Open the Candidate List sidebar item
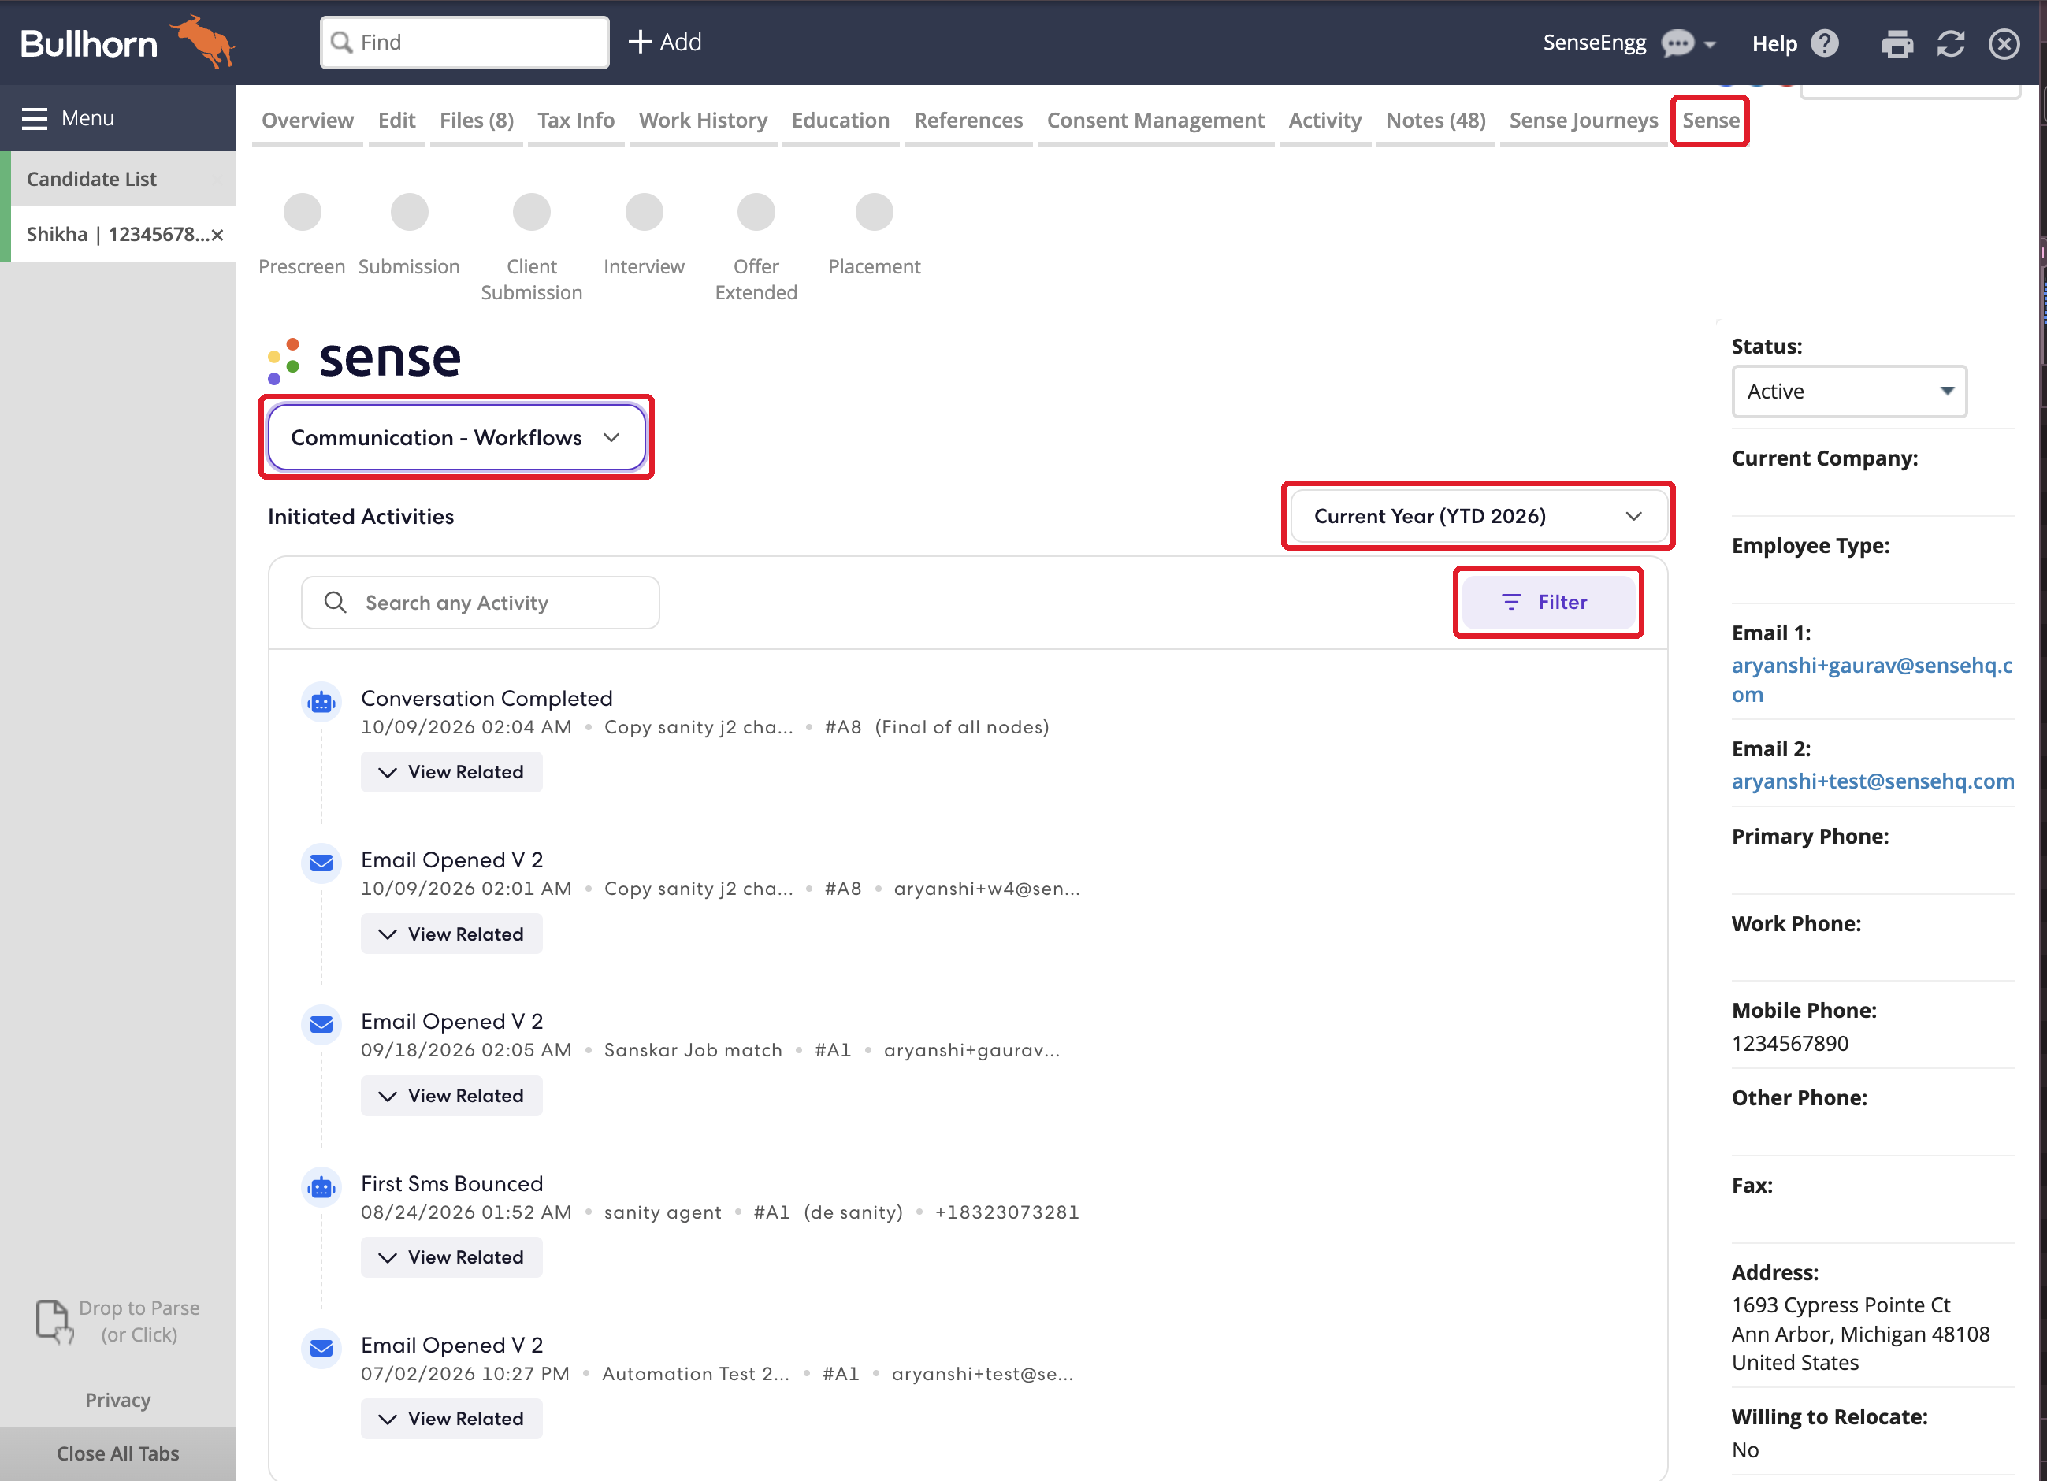This screenshot has height=1481, width=2047. pyautogui.click(x=118, y=179)
